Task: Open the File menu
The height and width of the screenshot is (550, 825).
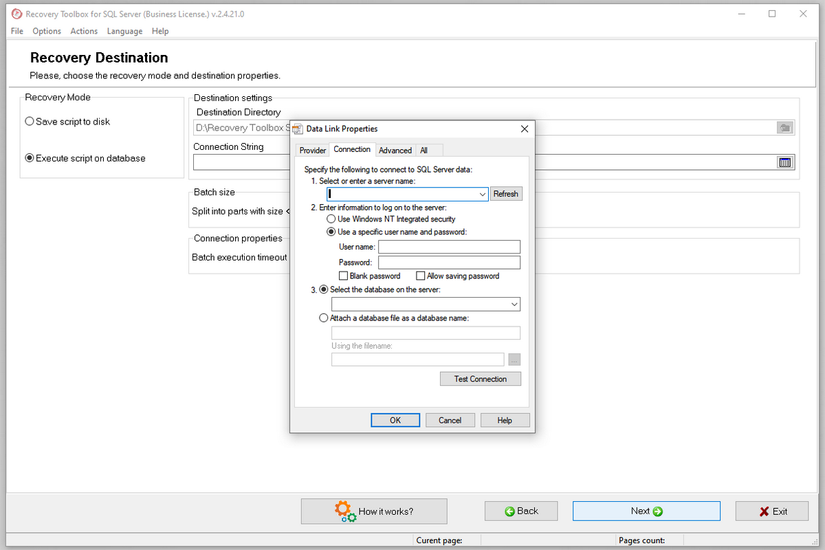Action: tap(17, 31)
